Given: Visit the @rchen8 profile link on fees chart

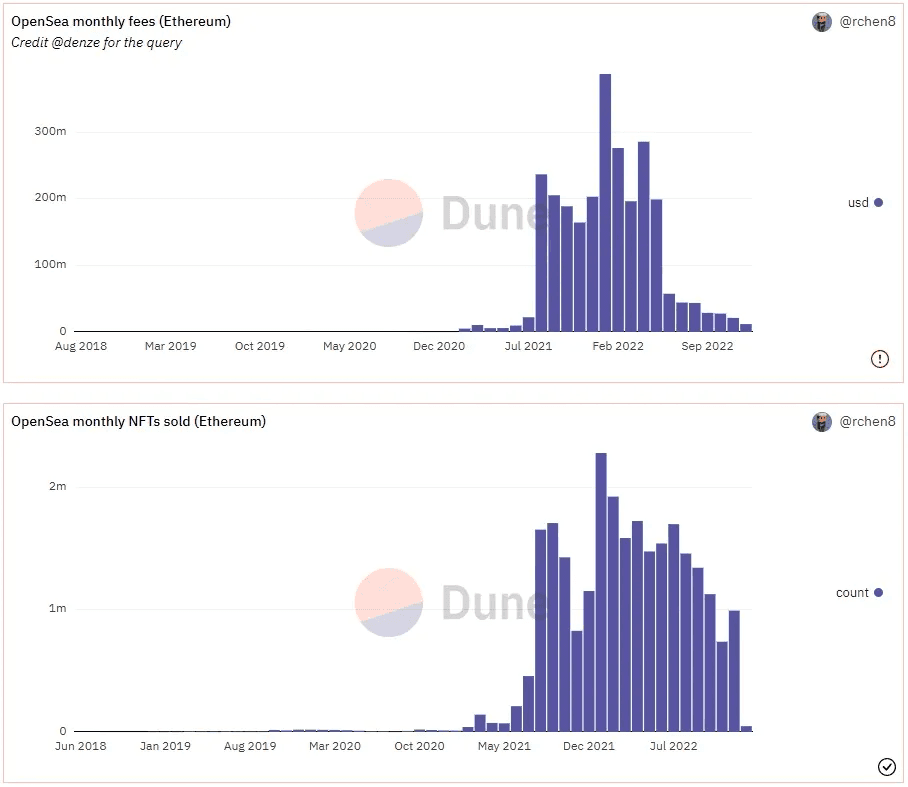Looking at the screenshot, I should (x=867, y=21).
